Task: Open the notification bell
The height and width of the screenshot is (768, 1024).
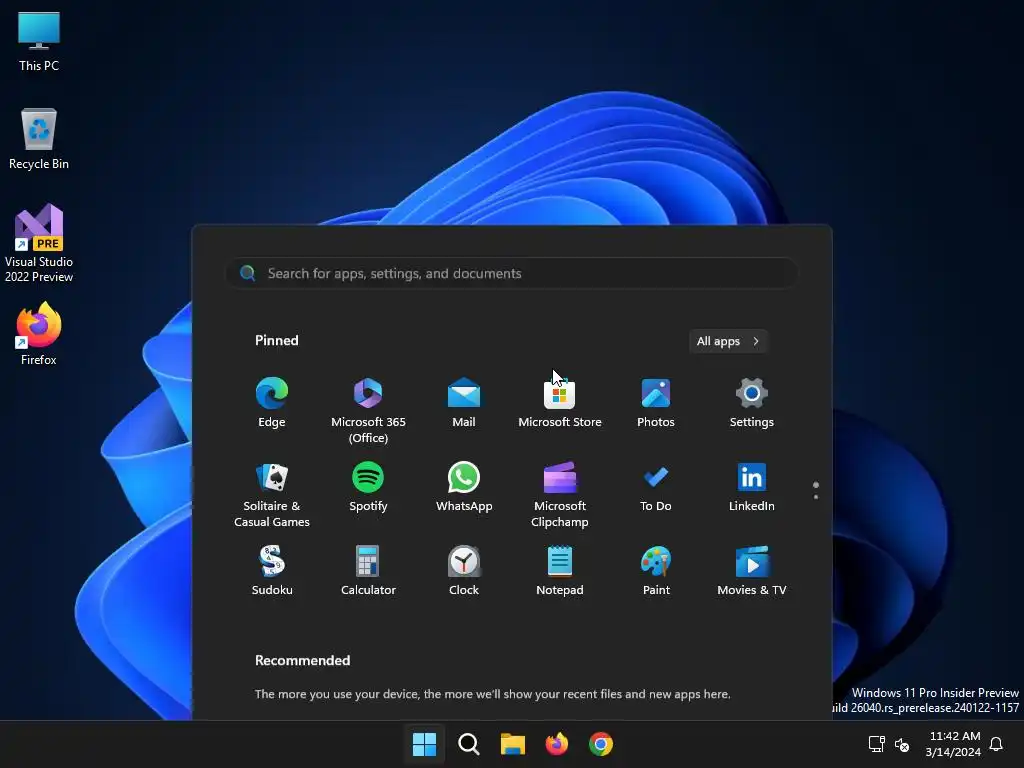Action: click(996, 744)
